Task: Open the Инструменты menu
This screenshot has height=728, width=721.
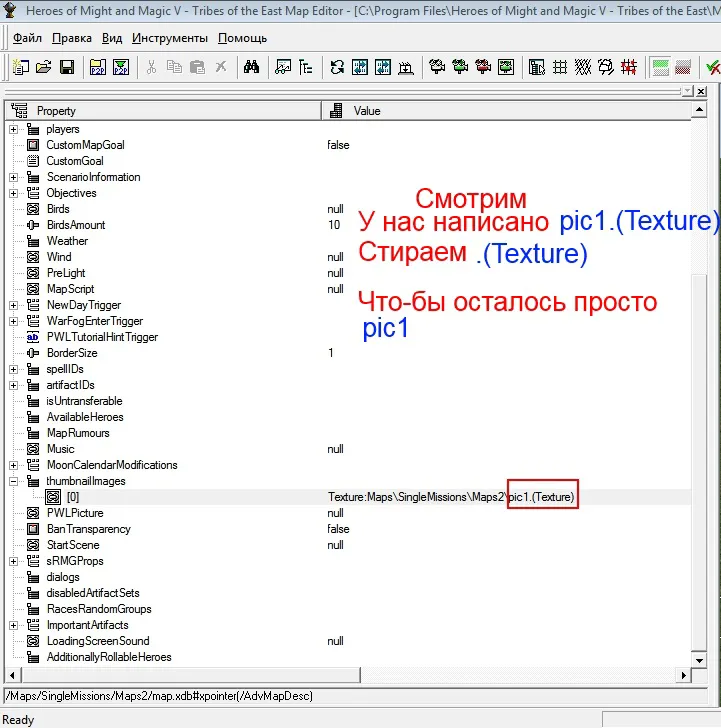Action: click(x=170, y=38)
